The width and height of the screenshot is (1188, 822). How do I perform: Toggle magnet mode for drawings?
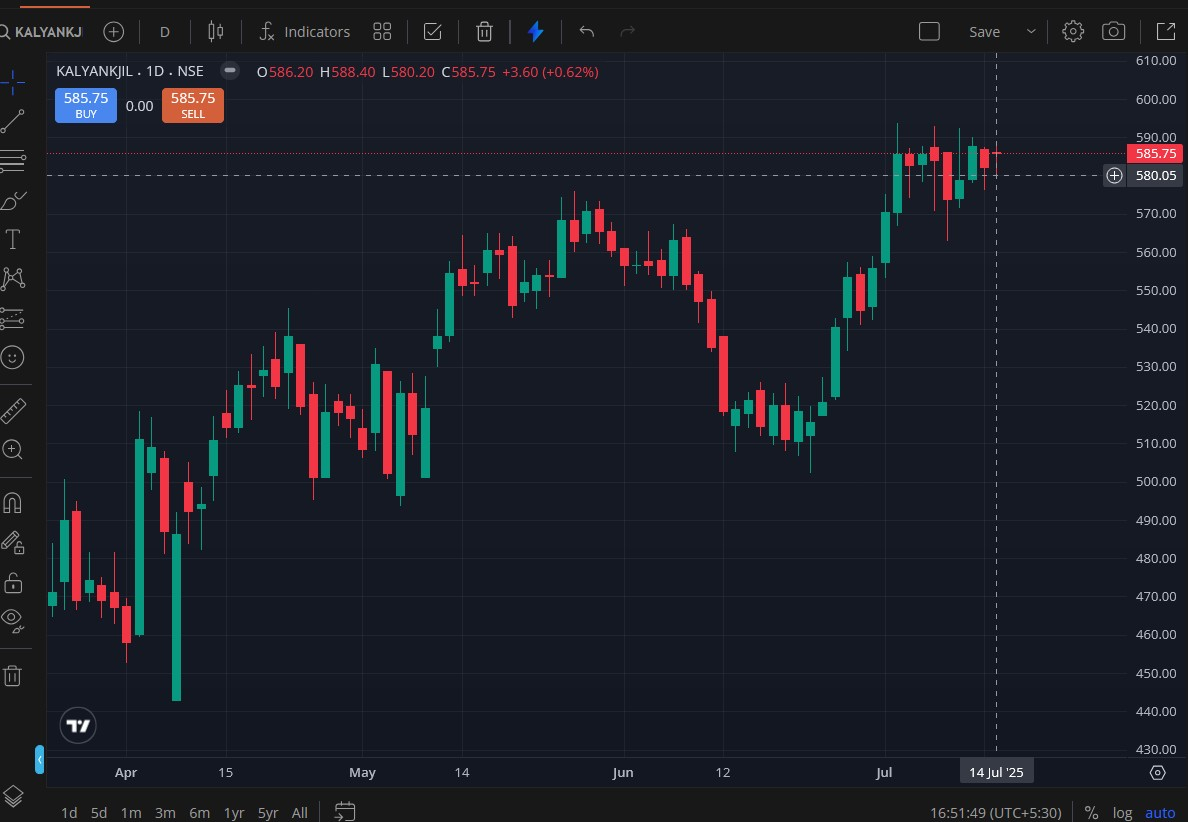12,502
